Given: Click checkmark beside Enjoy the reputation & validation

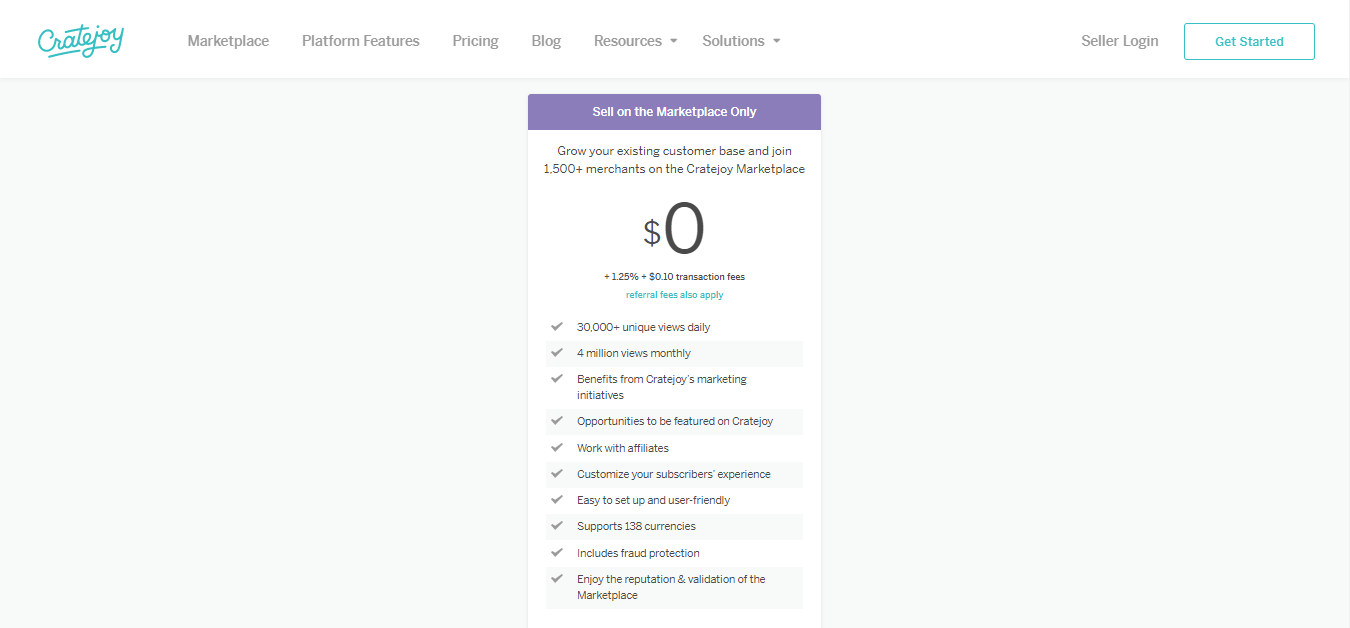Looking at the screenshot, I should tap(557, 578).
